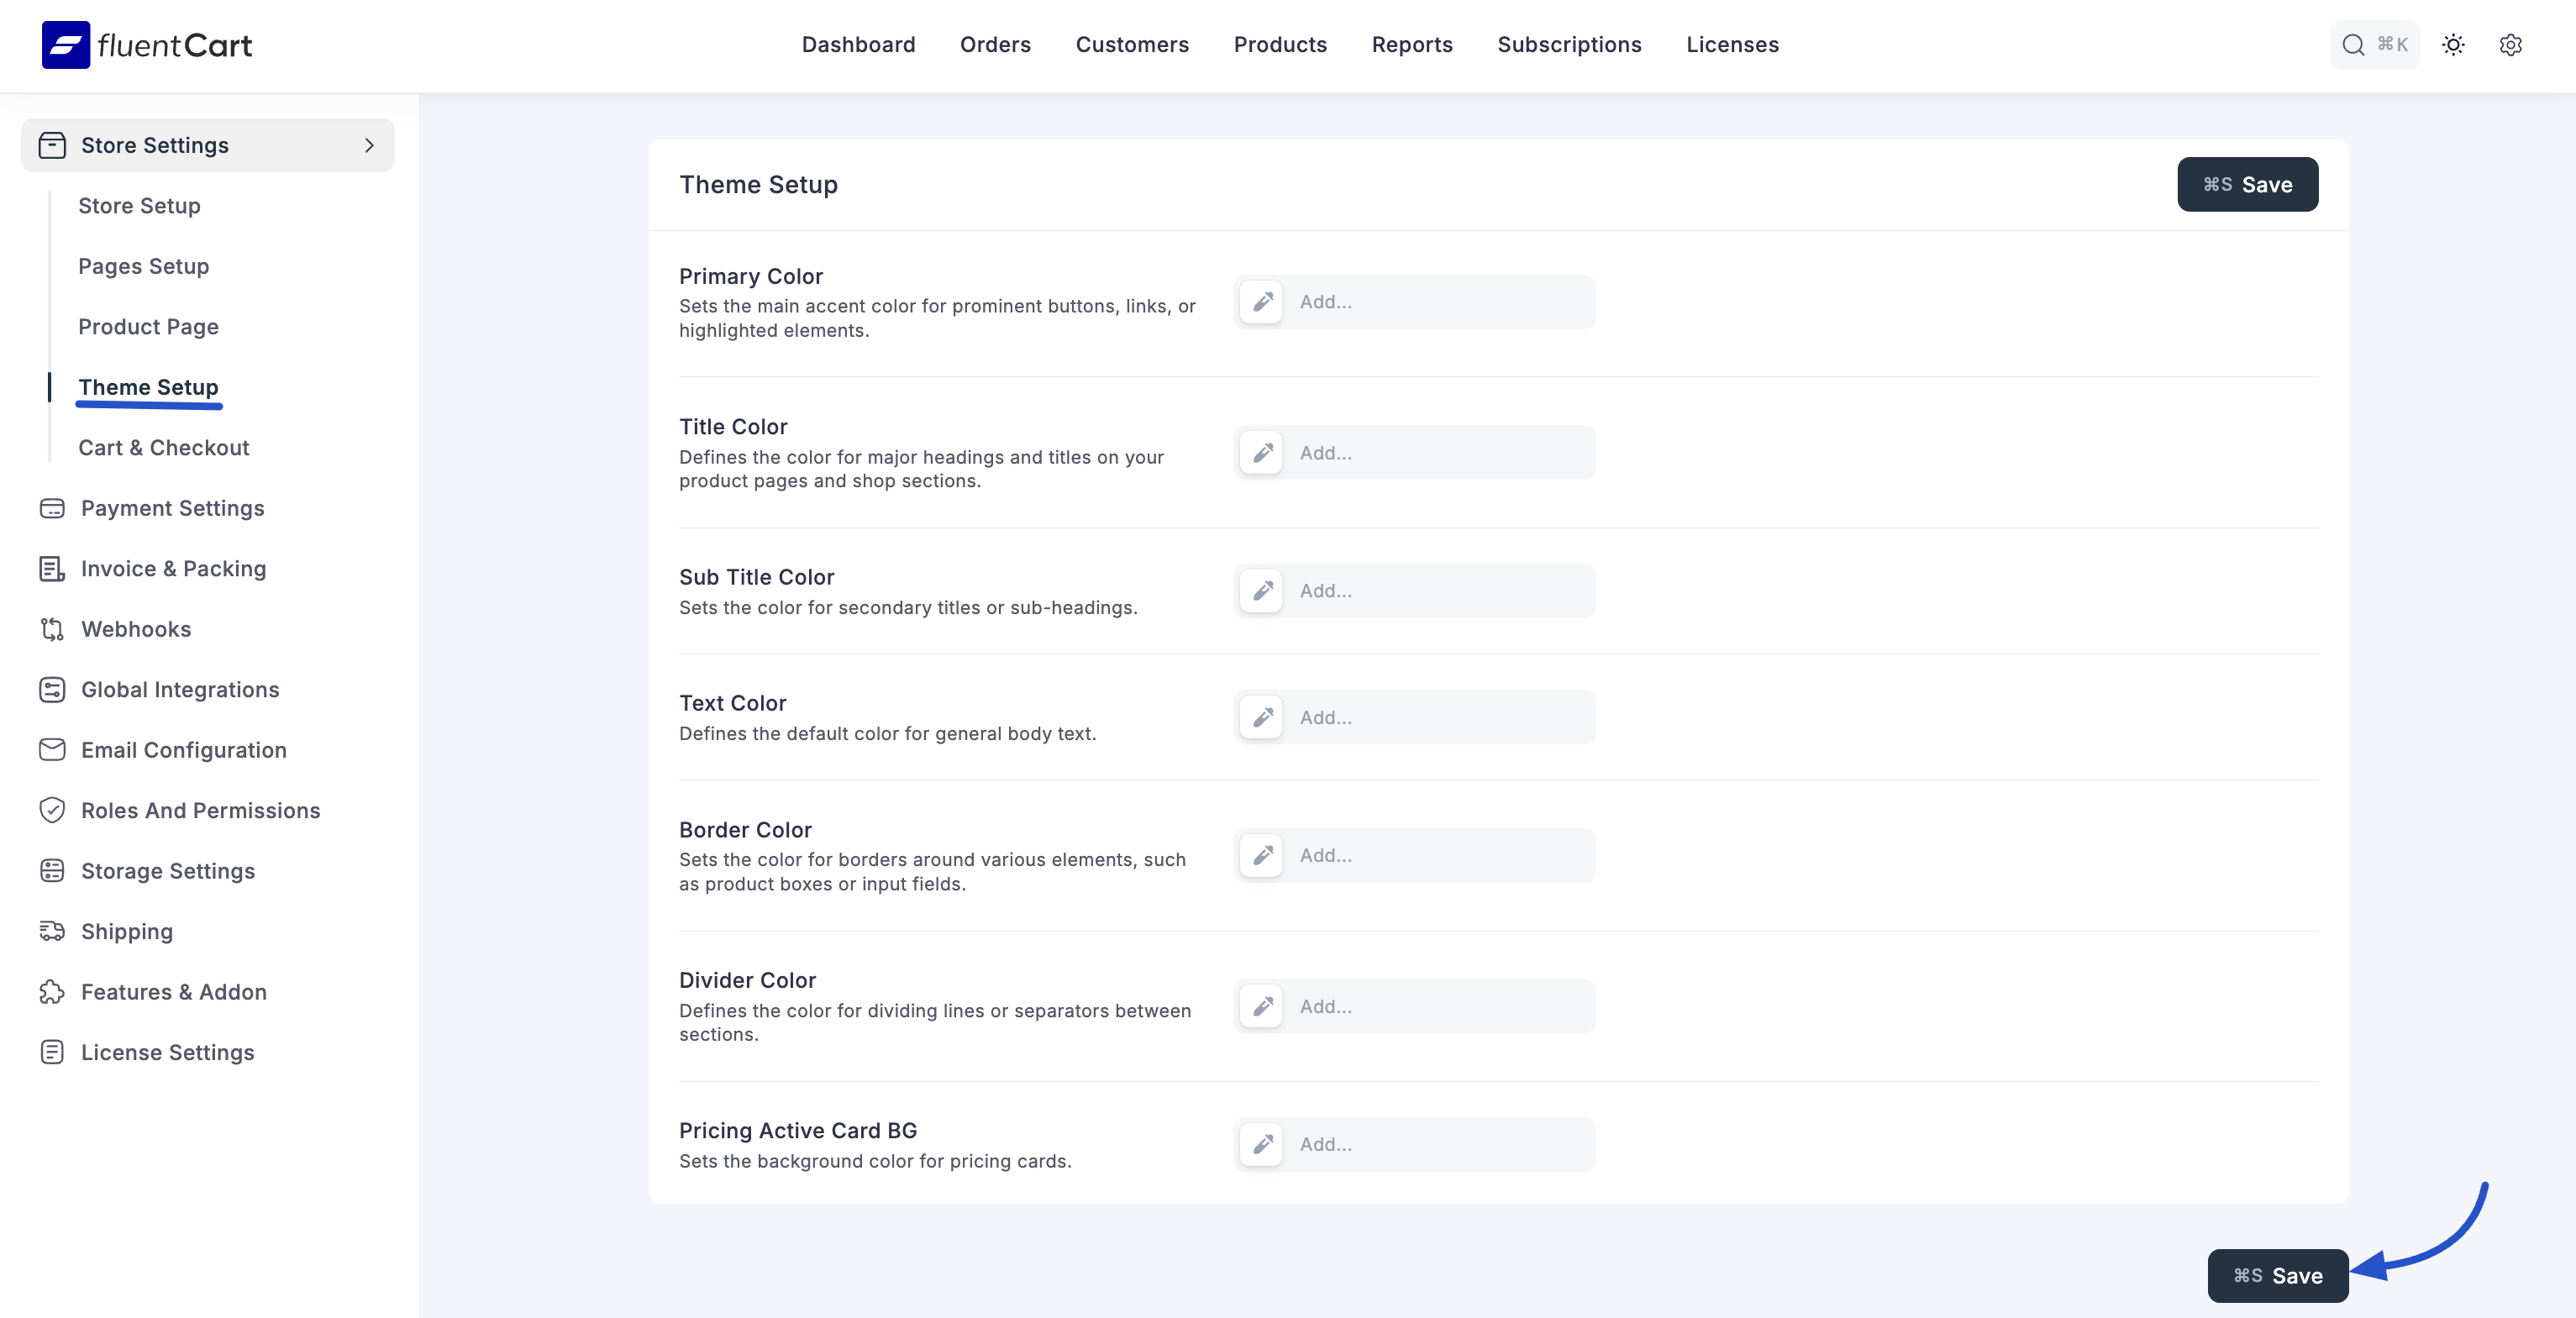2576x1318 pixels.
Task: Open Email Configuration in the sidebar
Action: click(x=183, y=750)
